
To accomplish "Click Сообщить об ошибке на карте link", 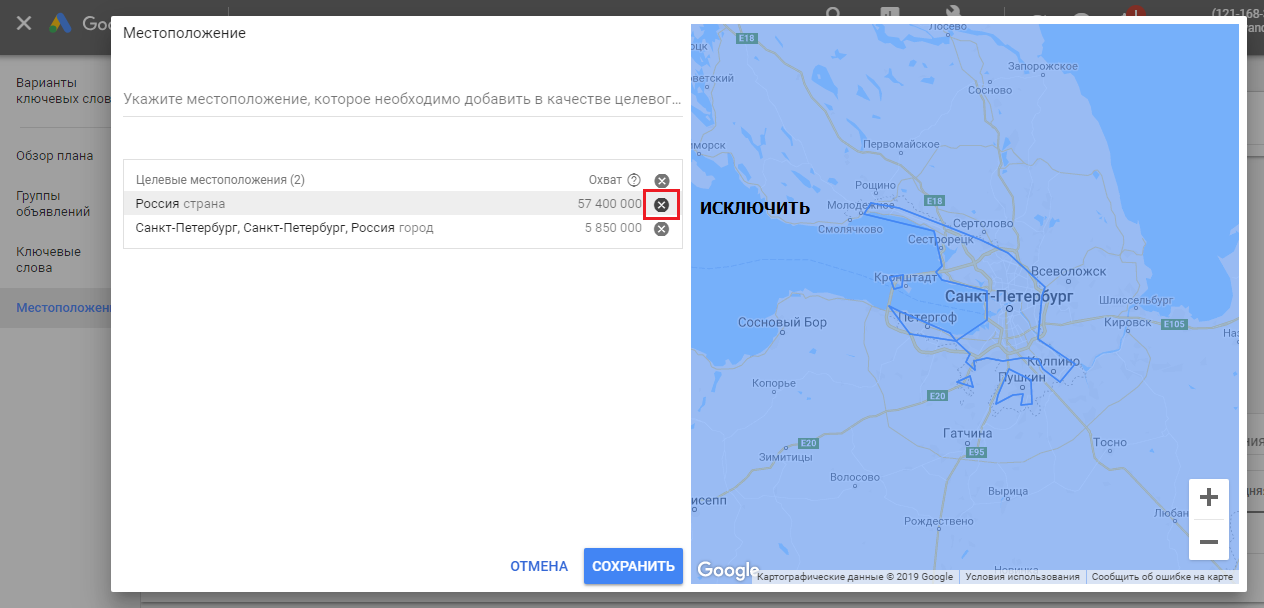I will pos(1162,577).
